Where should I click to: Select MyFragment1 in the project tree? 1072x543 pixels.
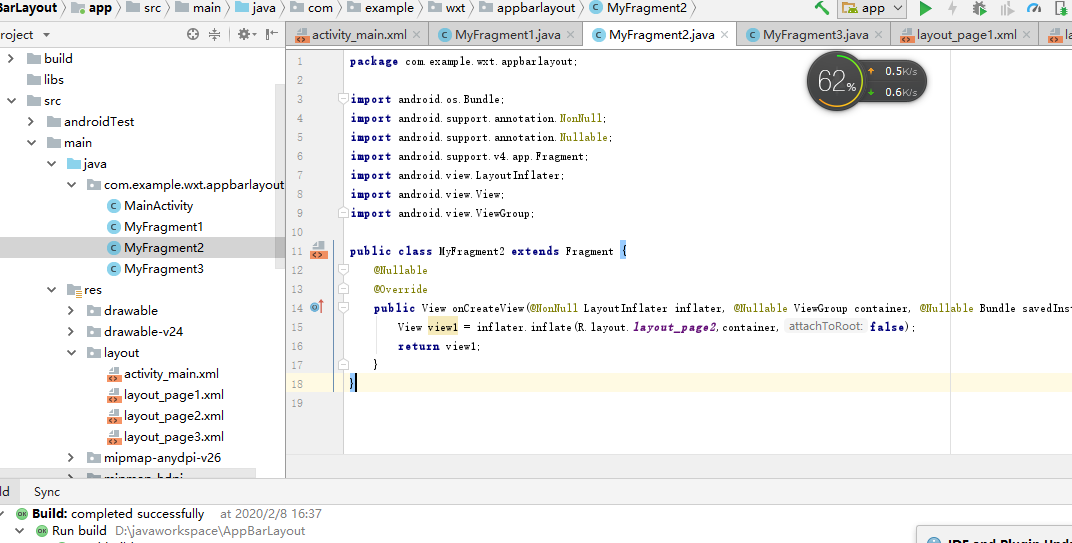point(155,227)
